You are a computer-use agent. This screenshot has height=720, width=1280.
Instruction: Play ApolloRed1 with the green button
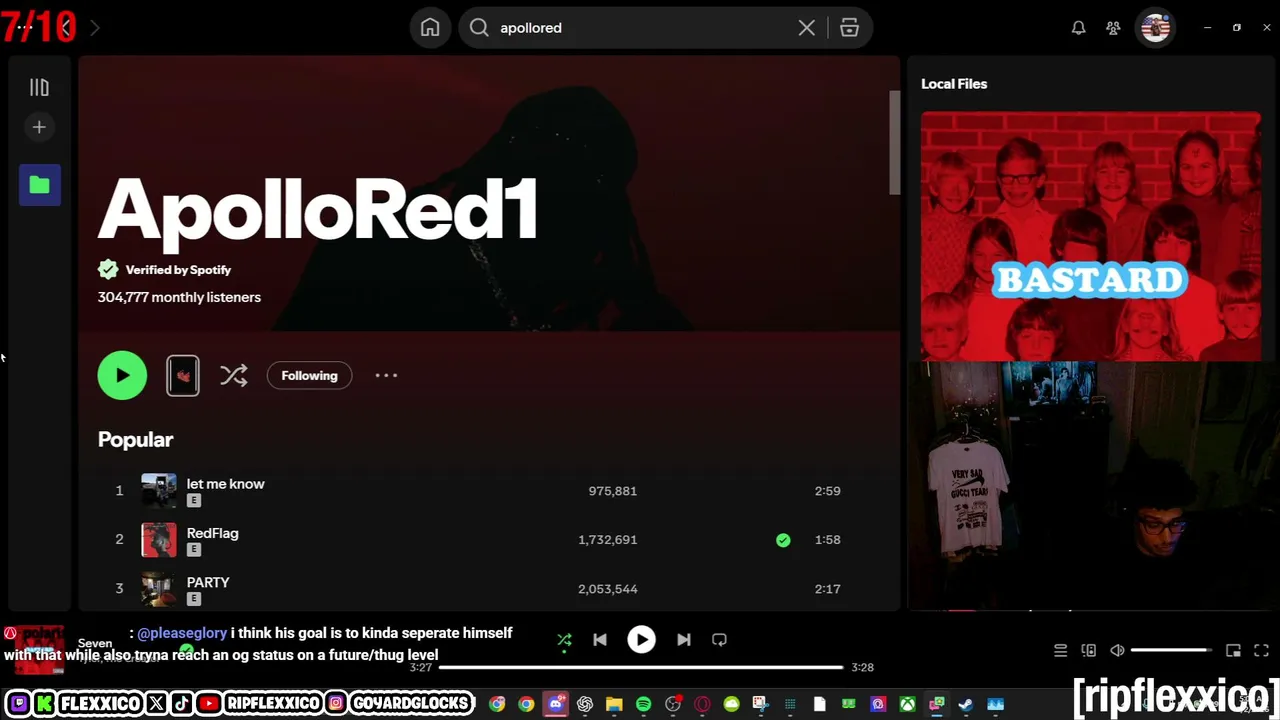122,376
